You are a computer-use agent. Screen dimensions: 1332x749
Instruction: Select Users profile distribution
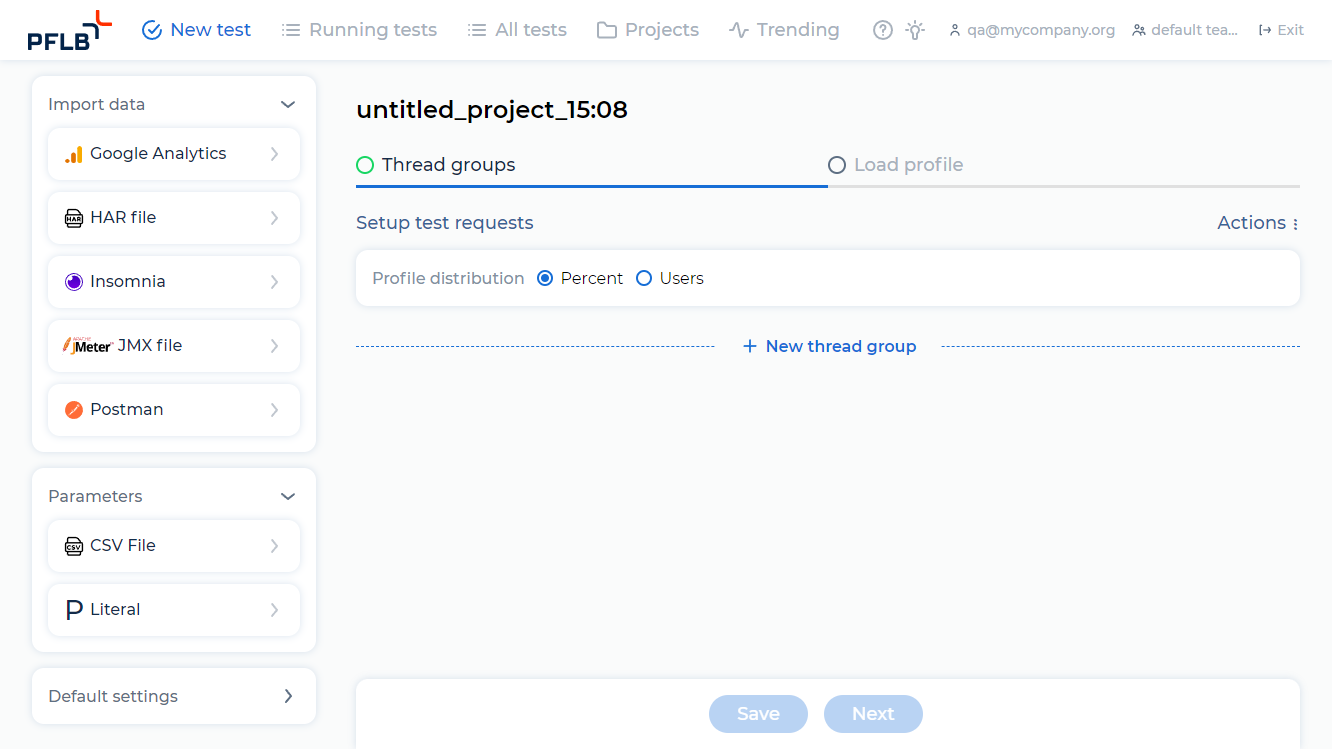pos(644,278)
